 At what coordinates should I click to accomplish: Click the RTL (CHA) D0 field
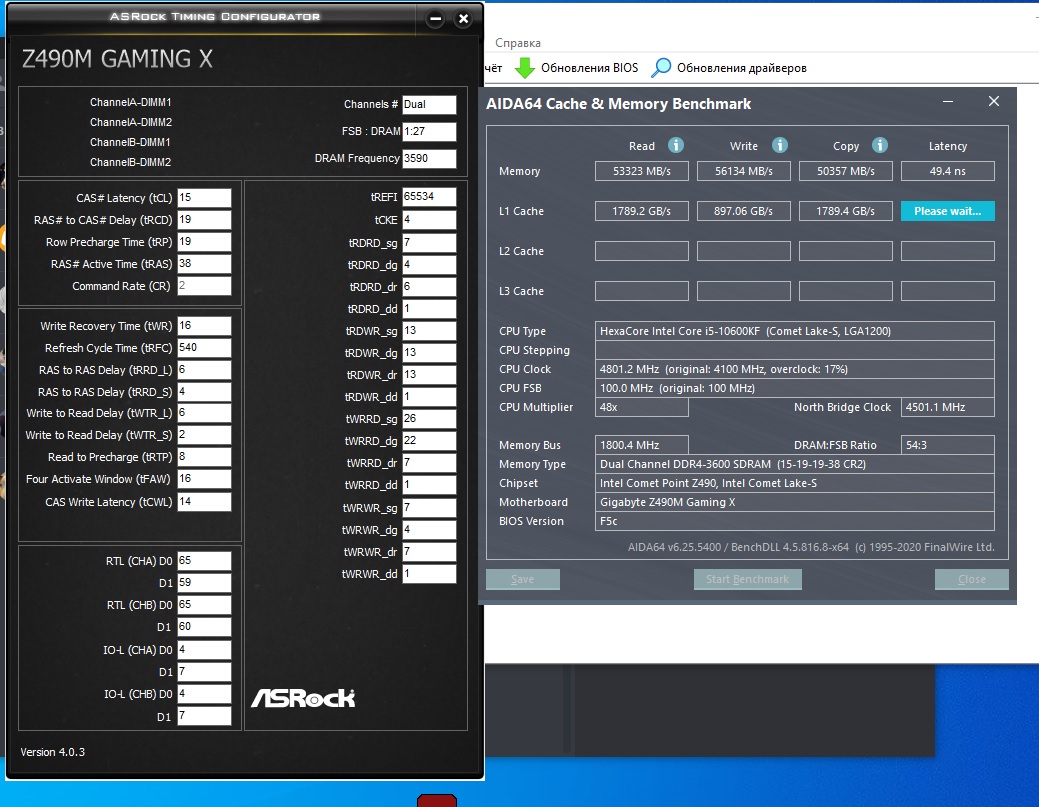[204, 561]
